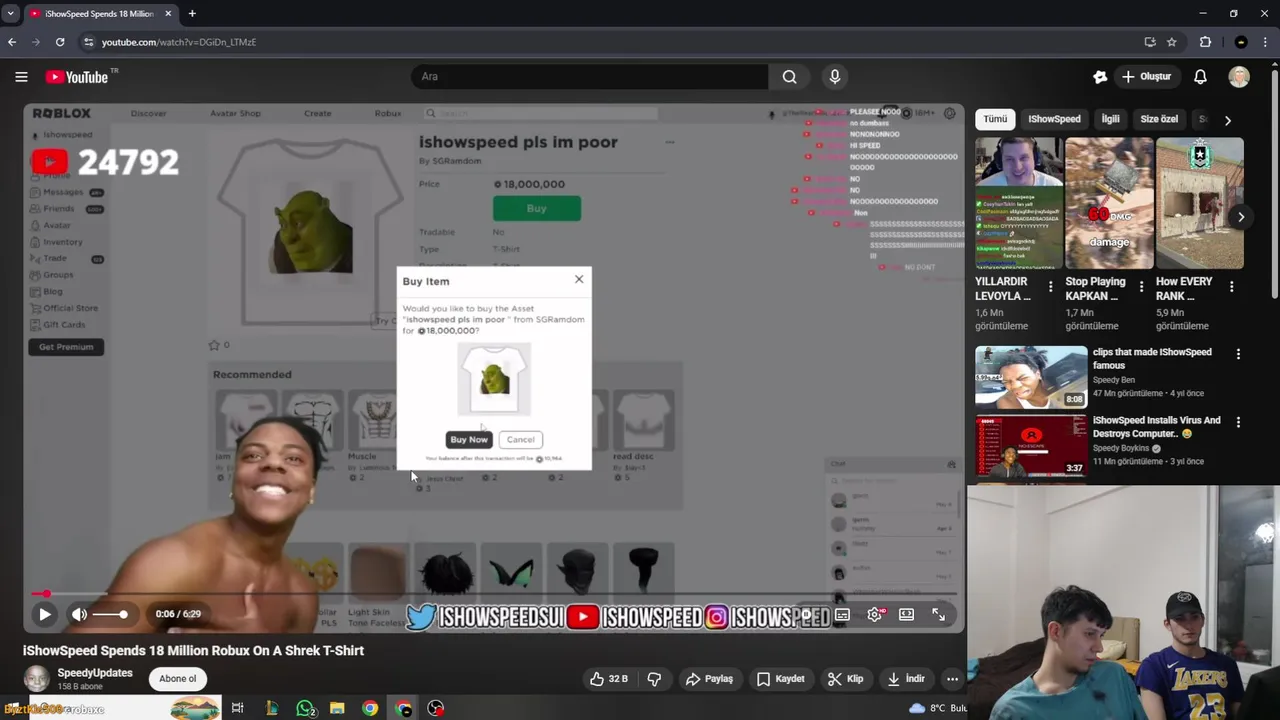Screen dimensions: 1280x720
Task: Click the Oluştur create button
Action: coord(1146,77)
